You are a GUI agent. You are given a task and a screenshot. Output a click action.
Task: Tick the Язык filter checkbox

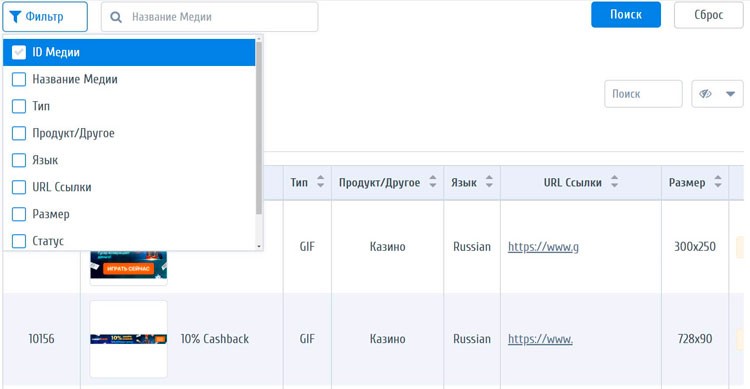coord(19,160)
